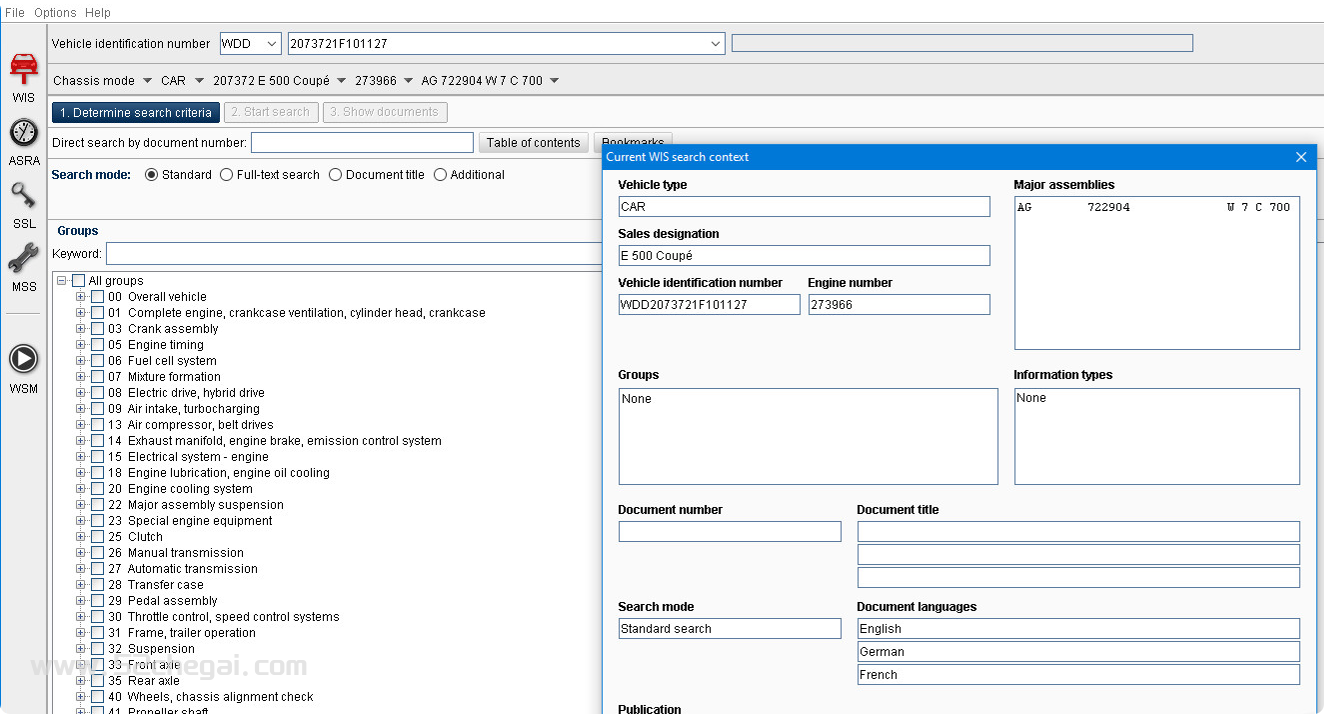Select the 22 Major assembly suspension item

click(196, 505)
